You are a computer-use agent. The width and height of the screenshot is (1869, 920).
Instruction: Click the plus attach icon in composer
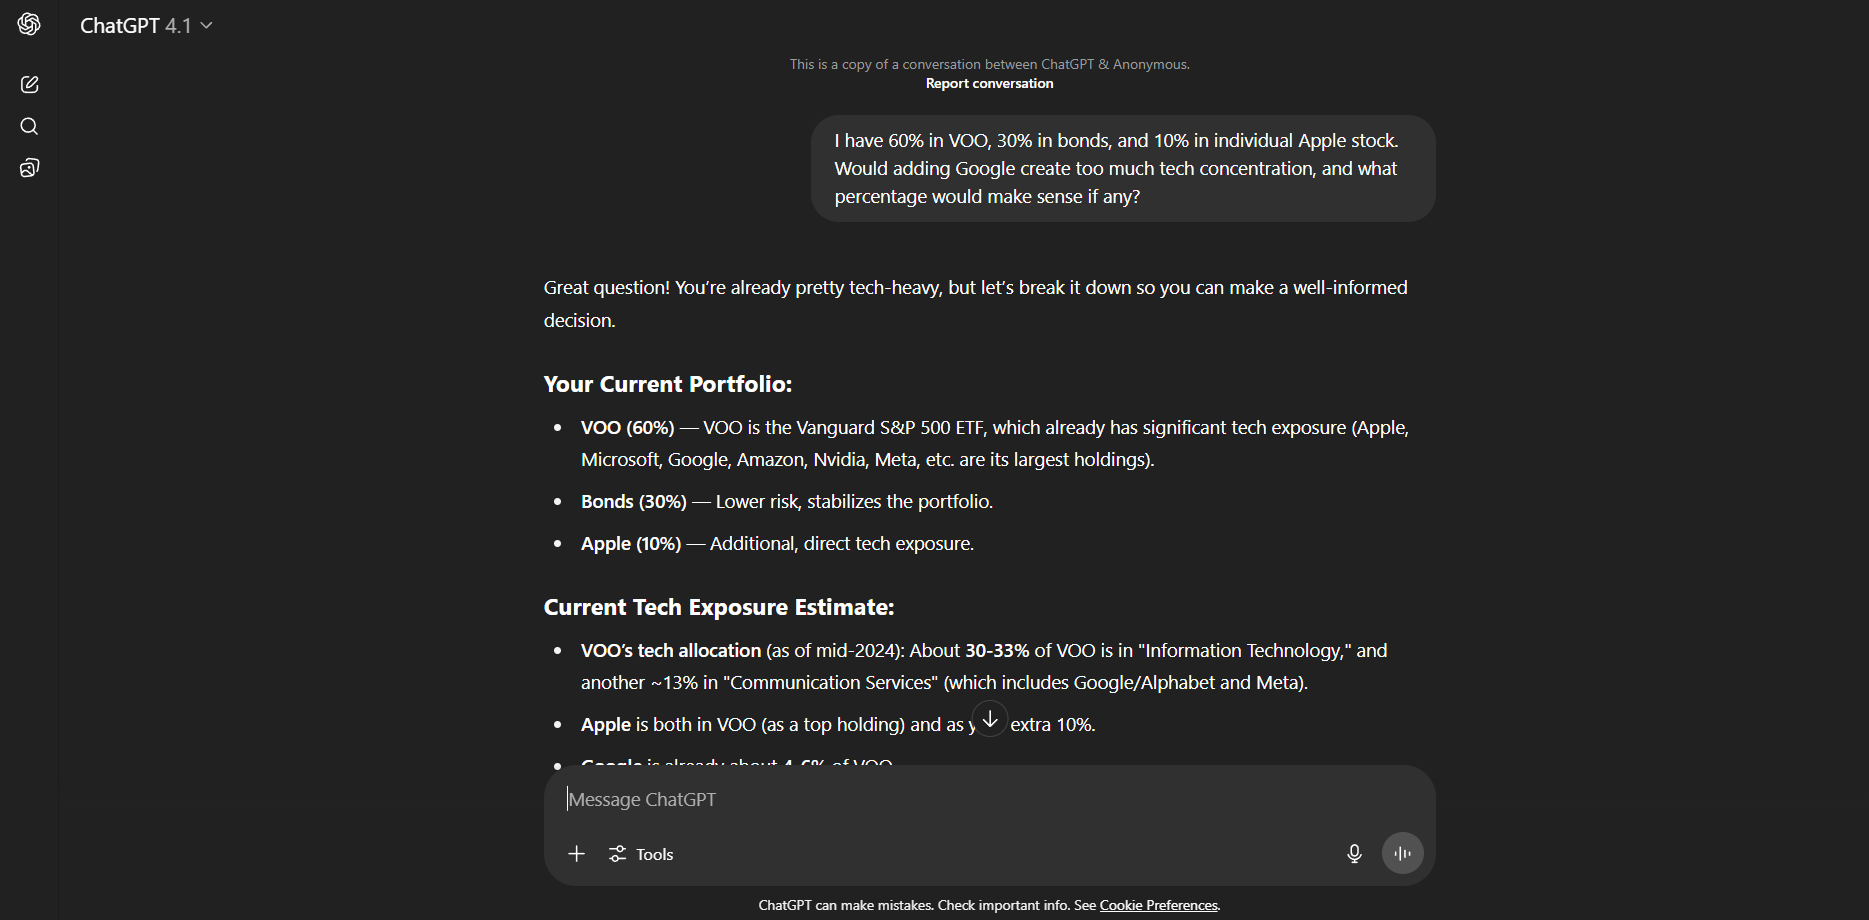coord(576,854)
